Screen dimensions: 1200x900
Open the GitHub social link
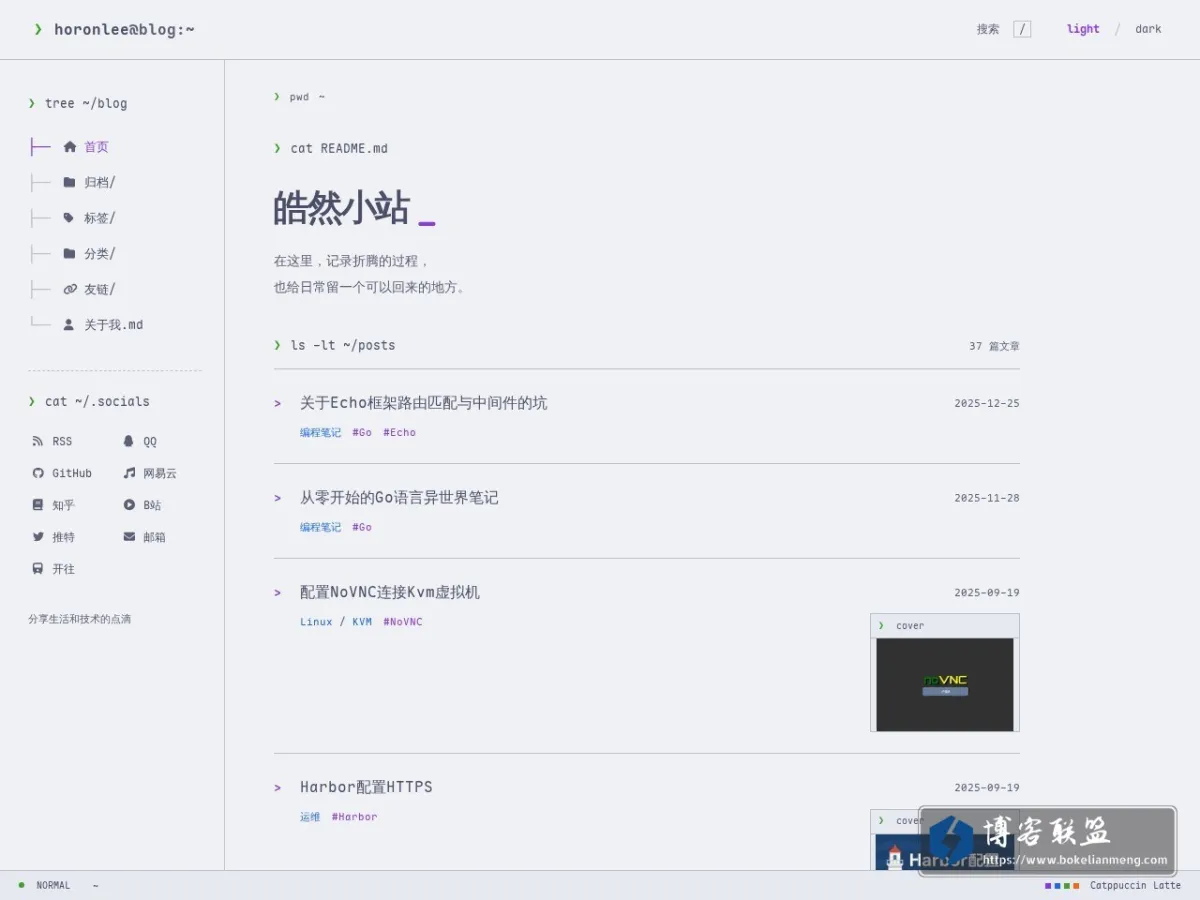tap(62, 473)
